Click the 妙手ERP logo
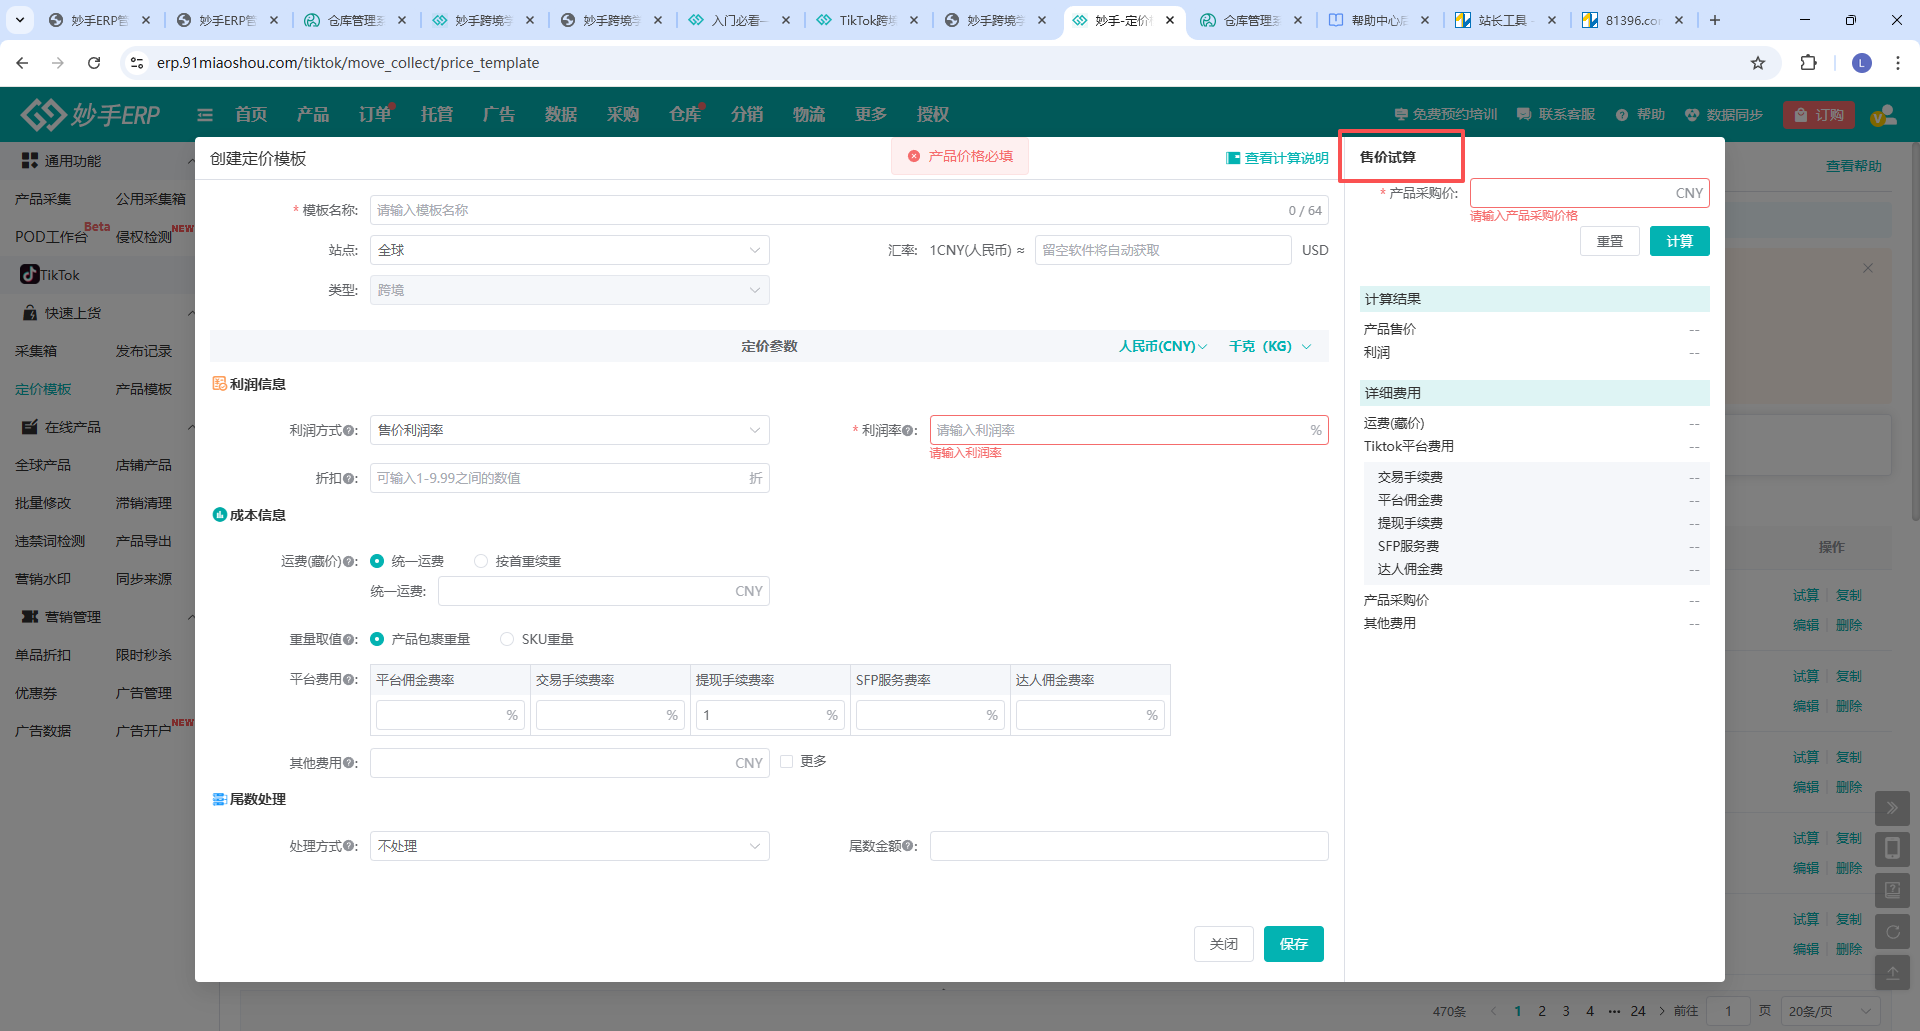Viewport: 1920px width, 1031px height. pos(91,115)
